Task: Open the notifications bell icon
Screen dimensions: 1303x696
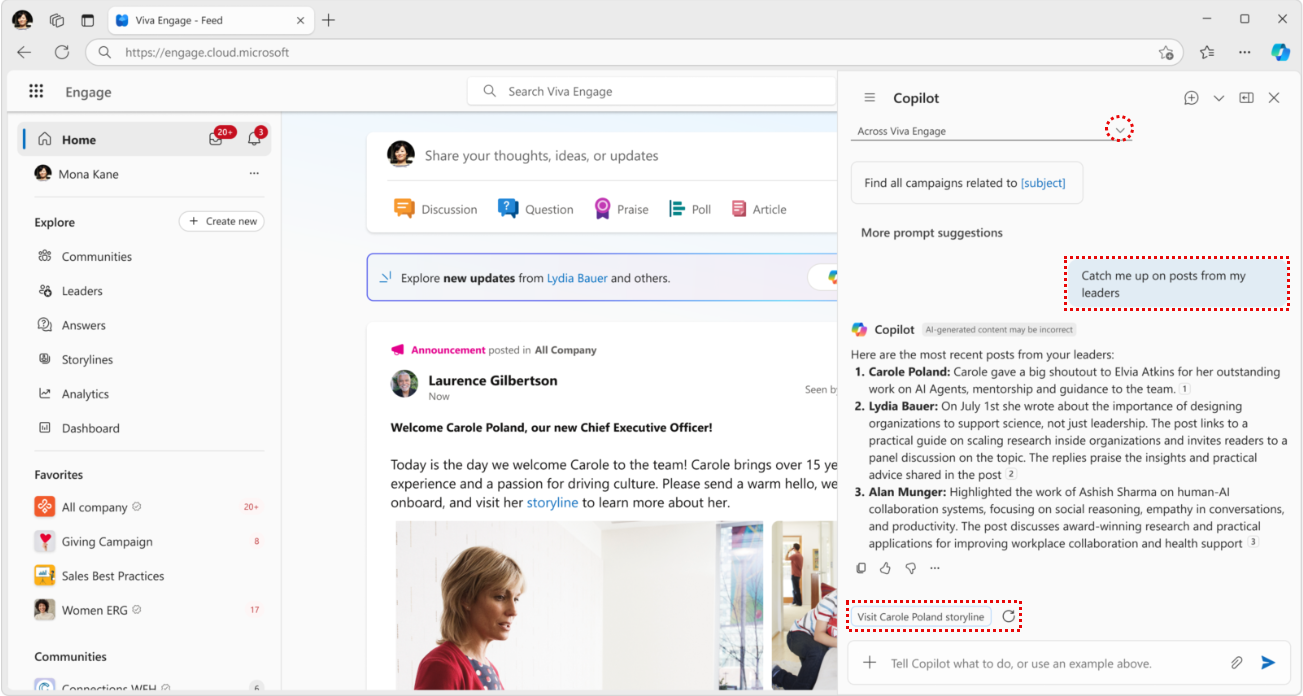Action: (254, 139)
